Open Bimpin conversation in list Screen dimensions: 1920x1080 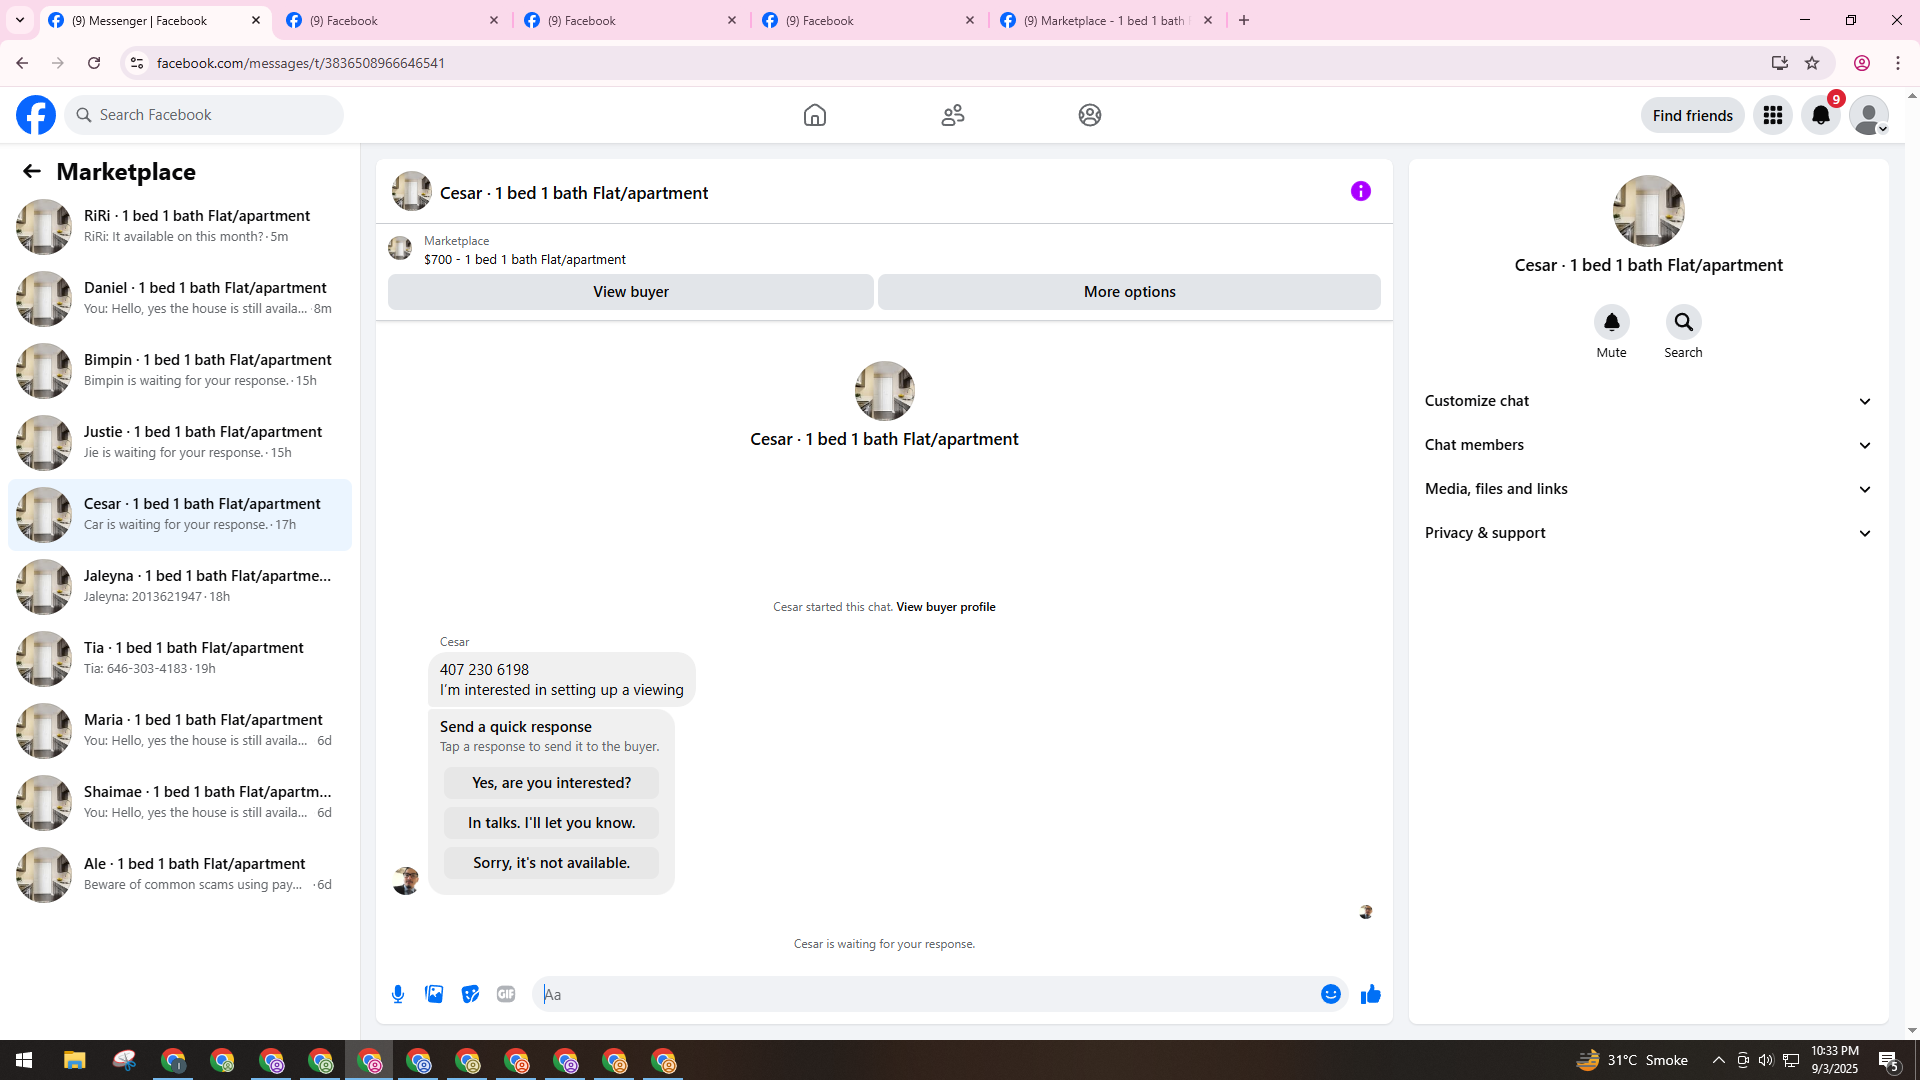(x=180, y=370)
